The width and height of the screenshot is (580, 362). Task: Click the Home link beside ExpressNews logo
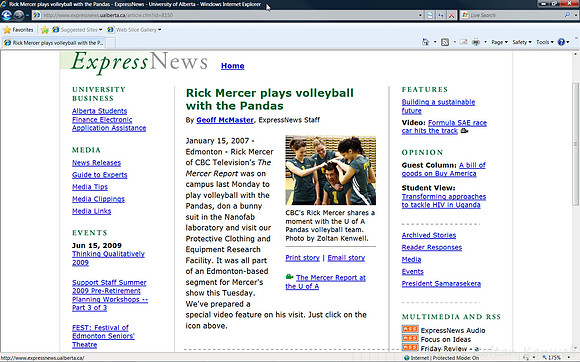click(x=233, y=66)
